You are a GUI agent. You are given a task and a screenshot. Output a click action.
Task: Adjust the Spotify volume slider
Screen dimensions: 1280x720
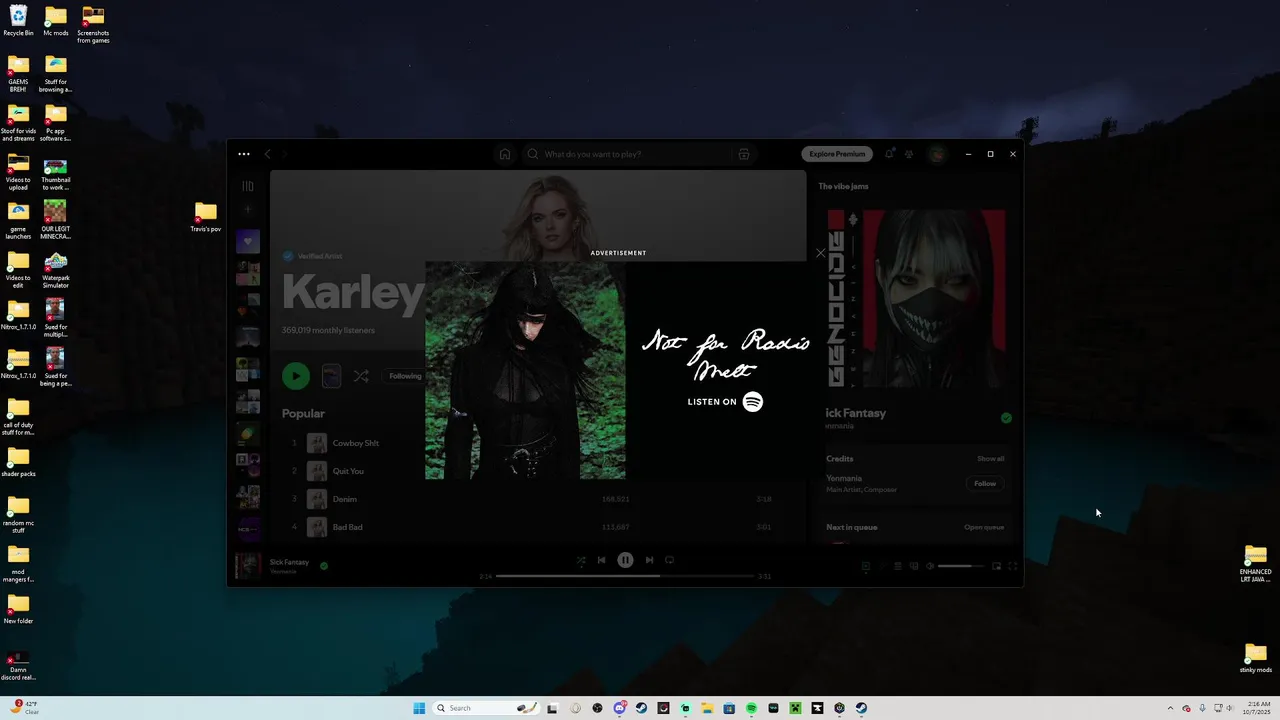point(961,566)
